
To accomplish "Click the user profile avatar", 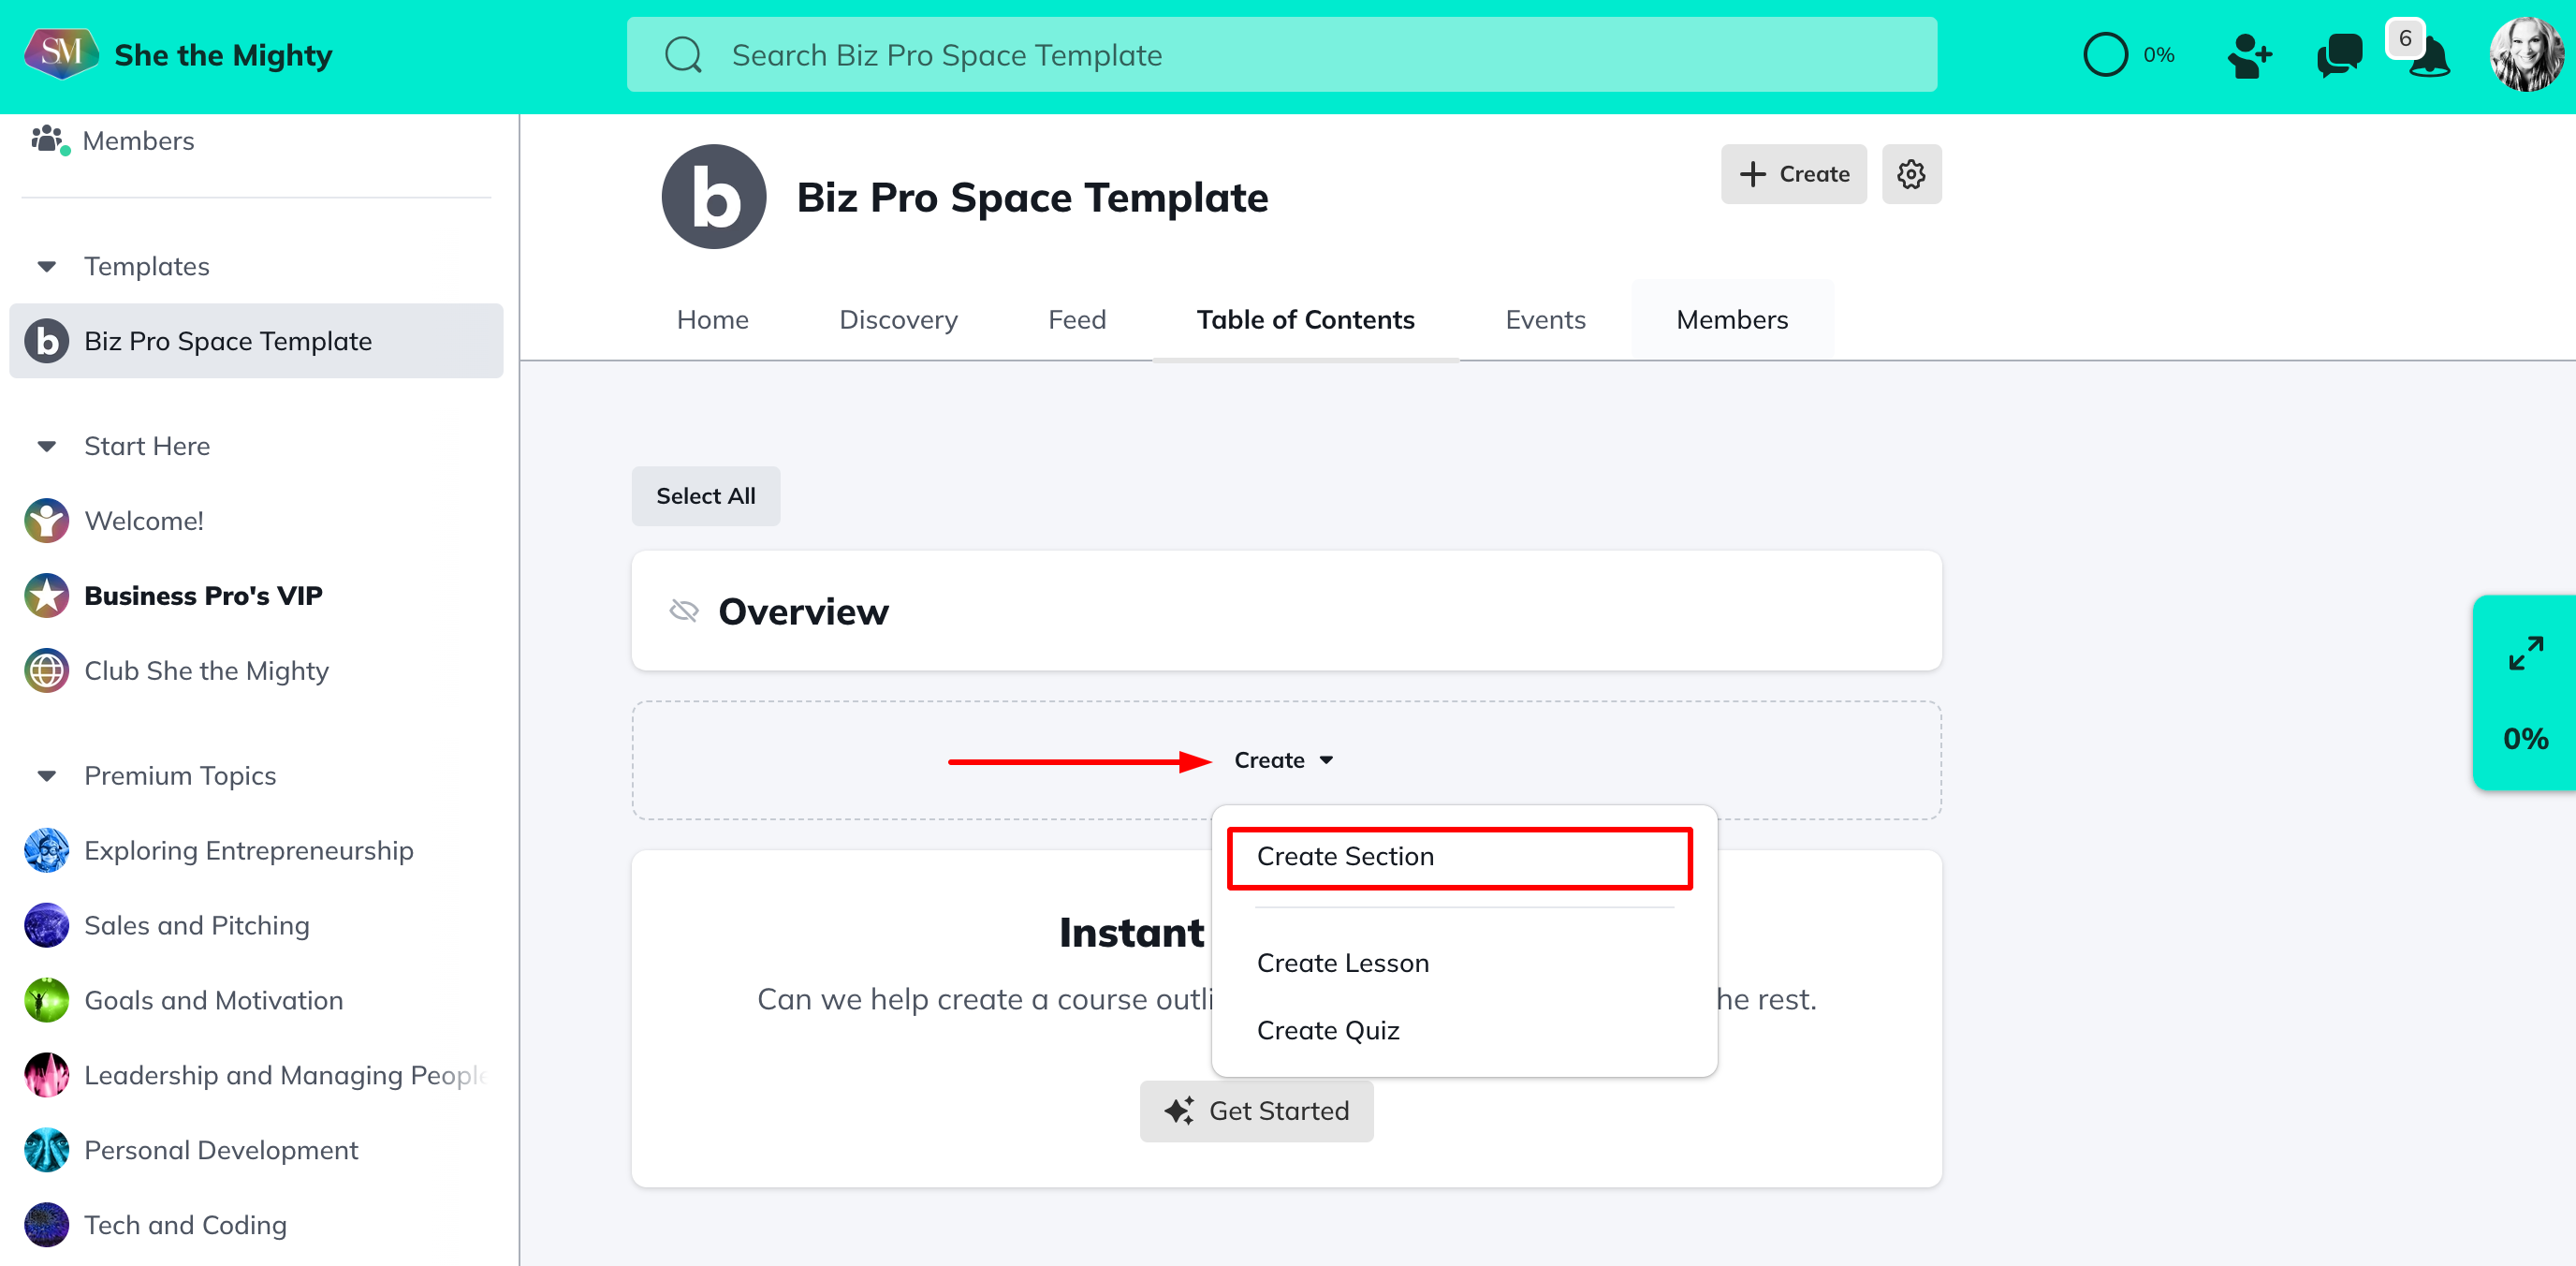I will coord(2526,55).
